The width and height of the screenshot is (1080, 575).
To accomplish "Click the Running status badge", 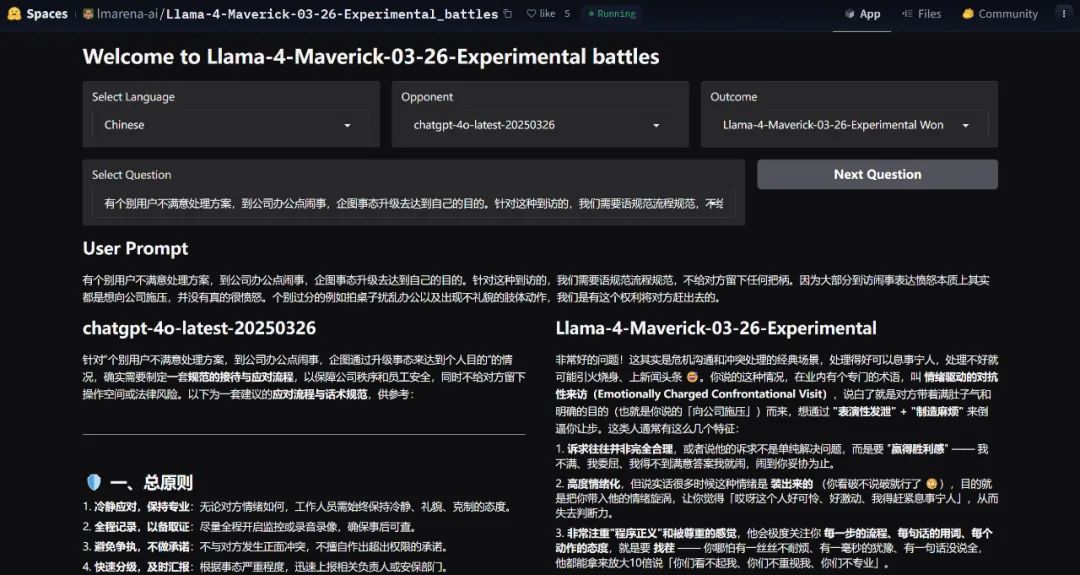I will pyautogui.click(x=612, y=14).
